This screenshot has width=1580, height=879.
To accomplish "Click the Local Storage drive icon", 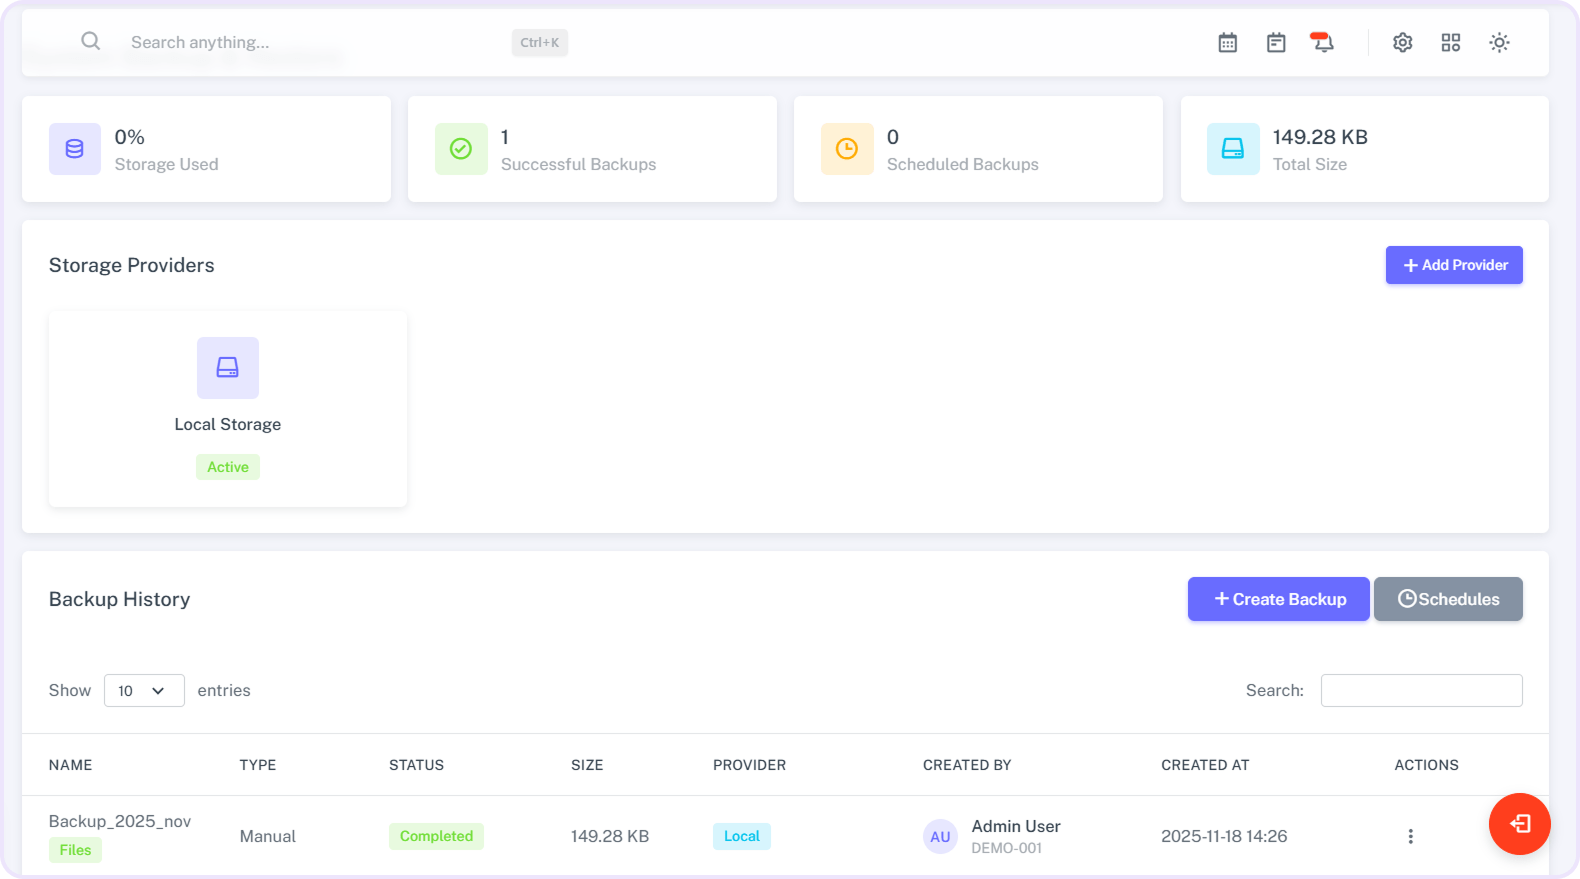I will (x=228, y=368).
